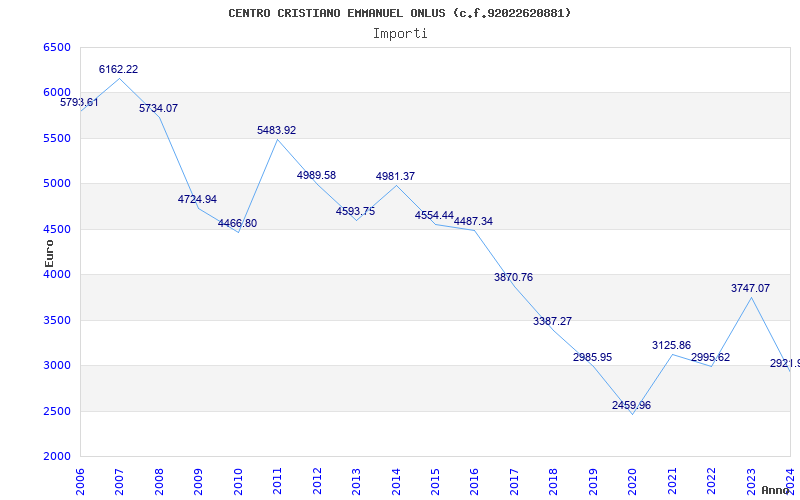The width and height of the screenshot is (800, 500).
Task: Click the Importi subtitle
Action: tap(400, 34)
